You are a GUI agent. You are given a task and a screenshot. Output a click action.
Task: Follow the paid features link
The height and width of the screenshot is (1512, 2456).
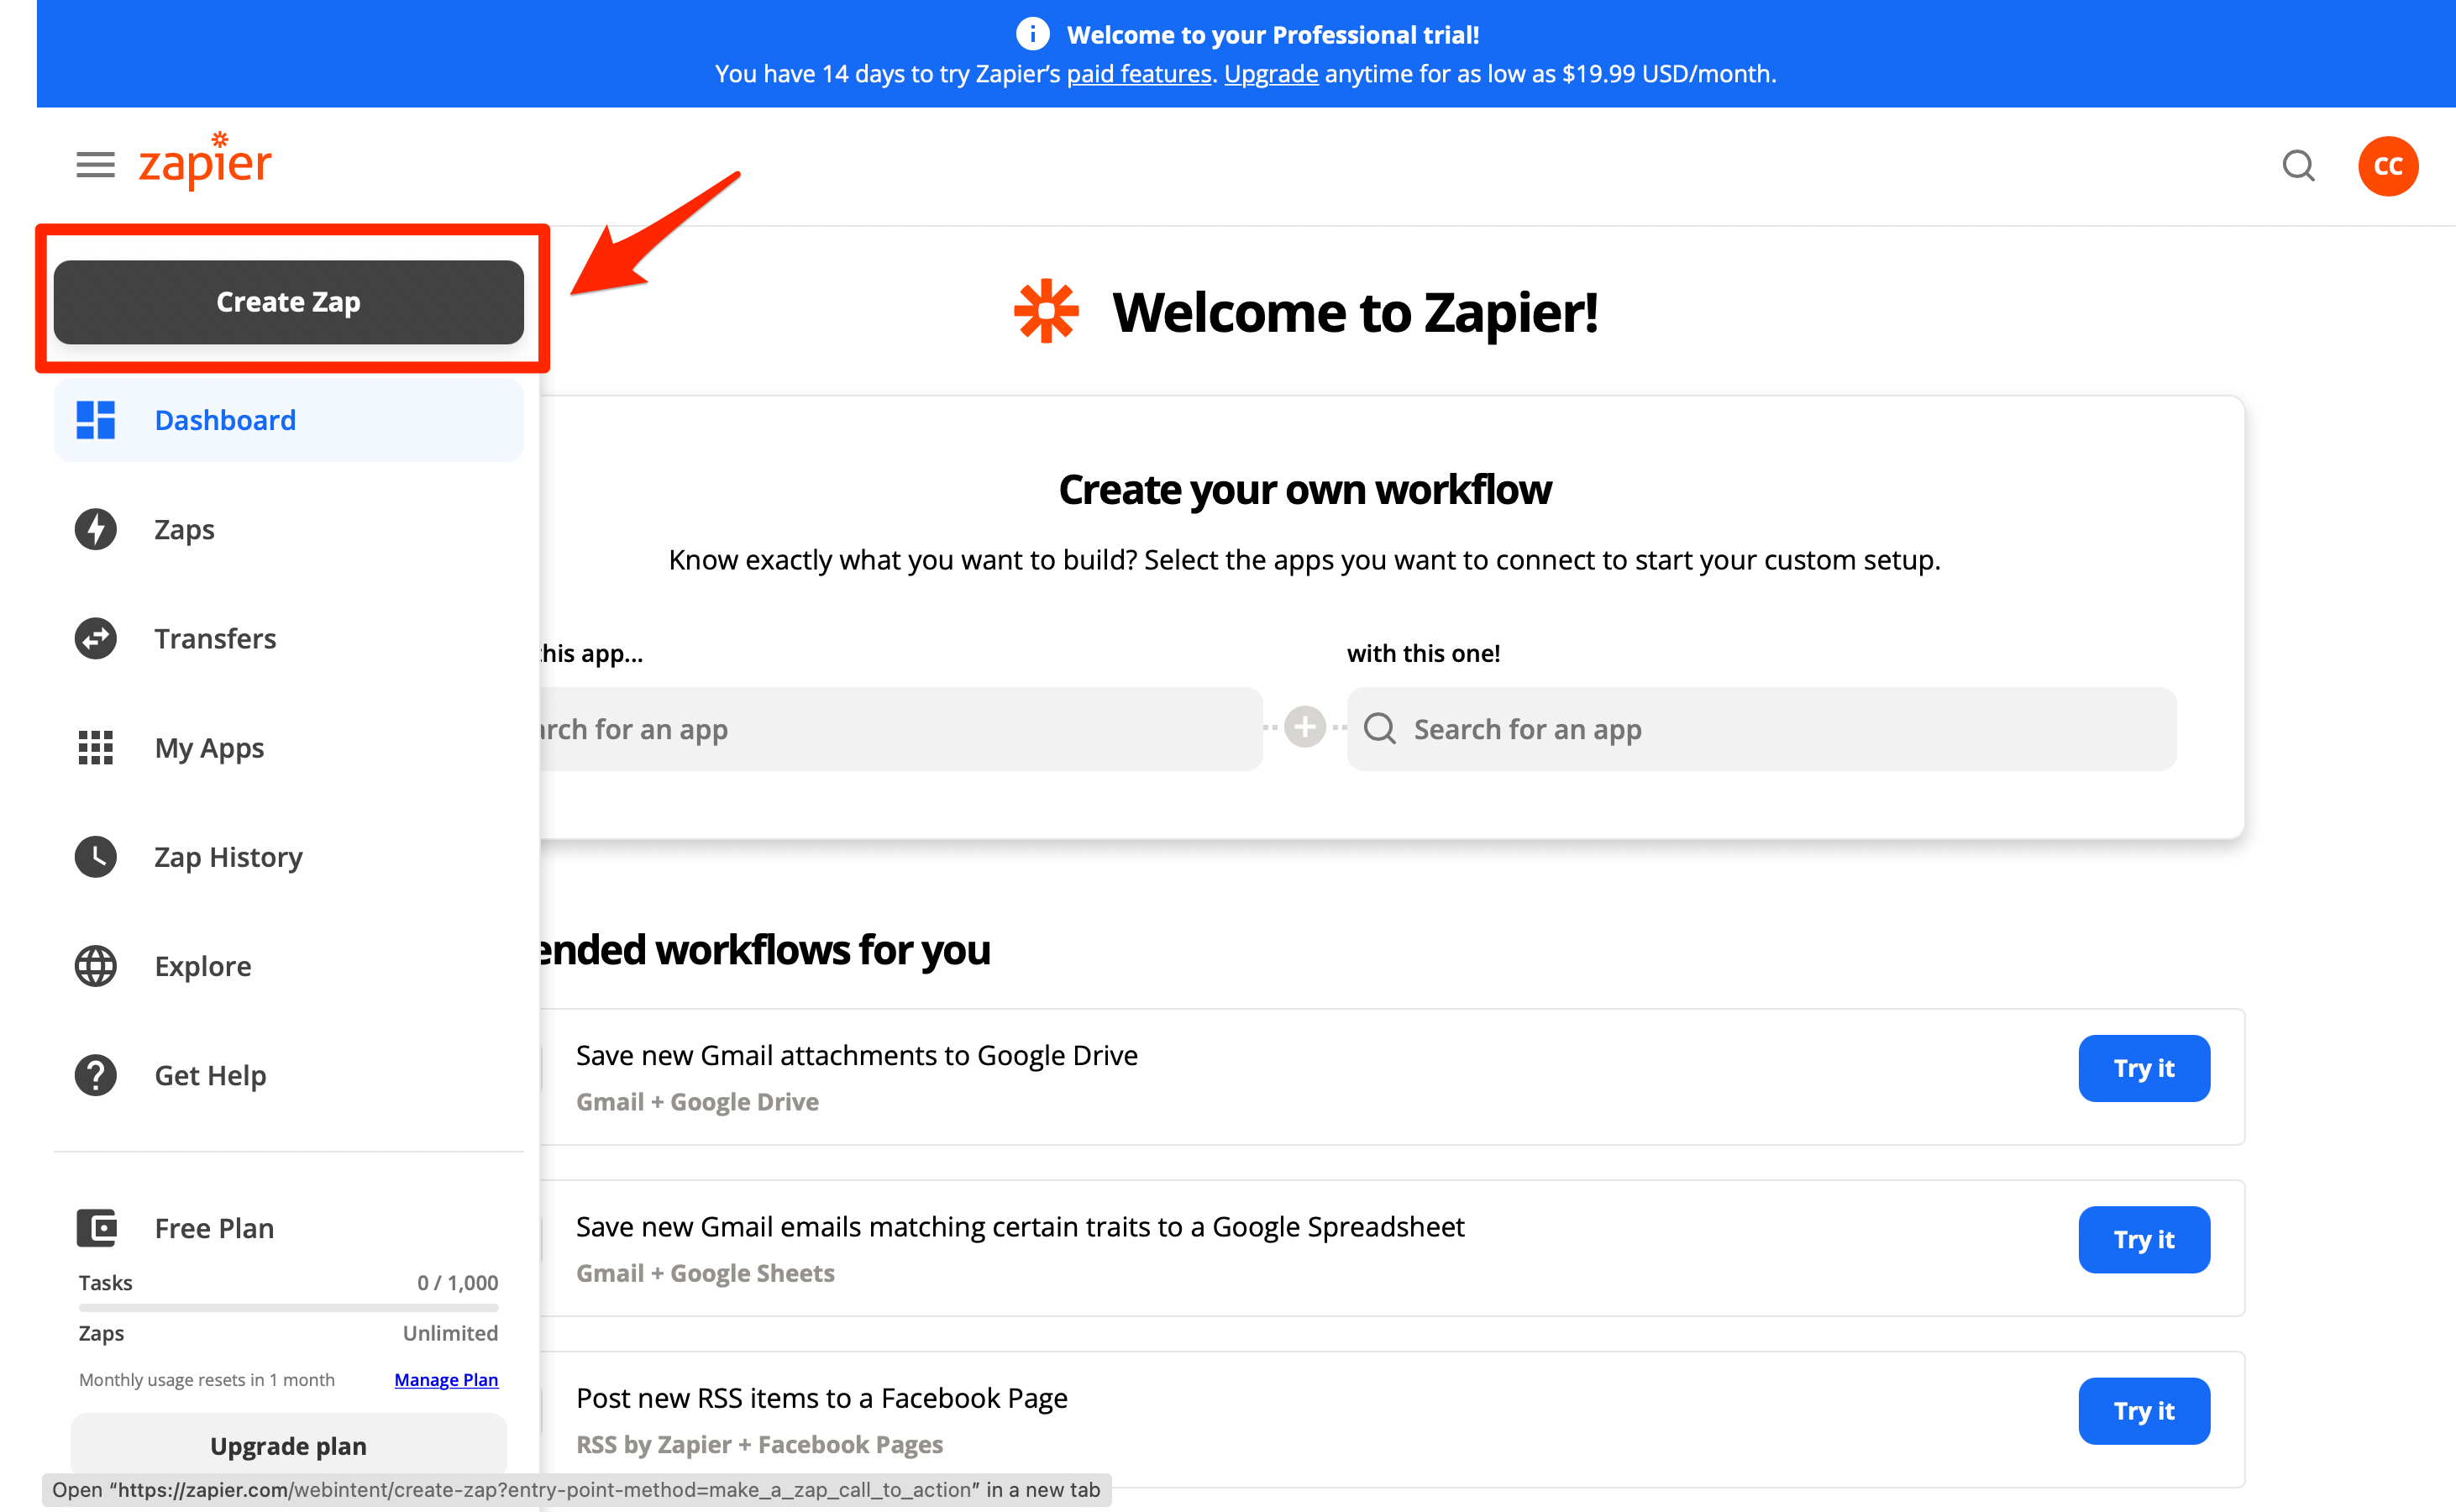point(1138,74)
